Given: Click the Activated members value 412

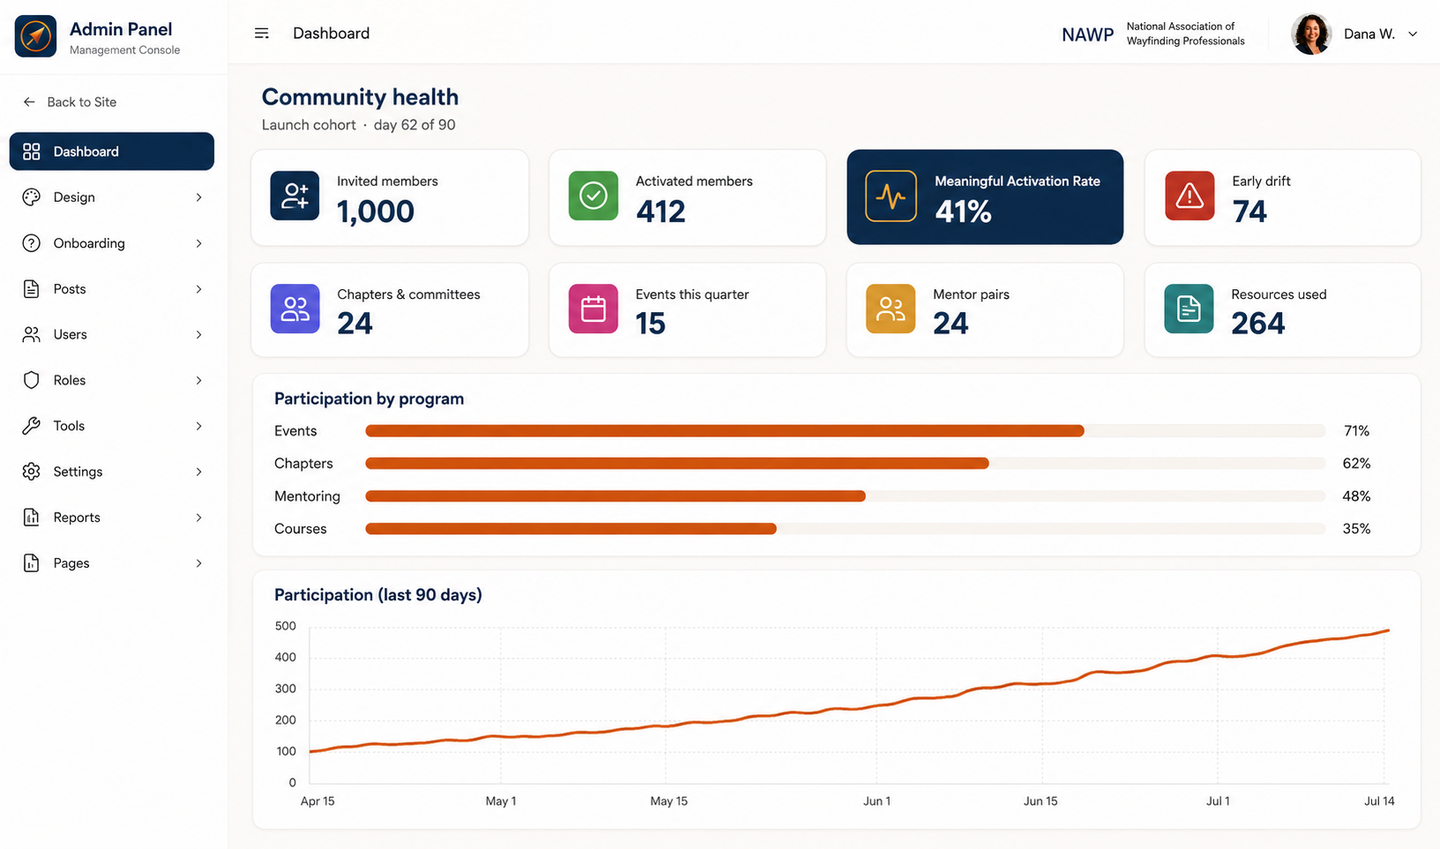Looking at the screenshot, I should pos(661,211).
